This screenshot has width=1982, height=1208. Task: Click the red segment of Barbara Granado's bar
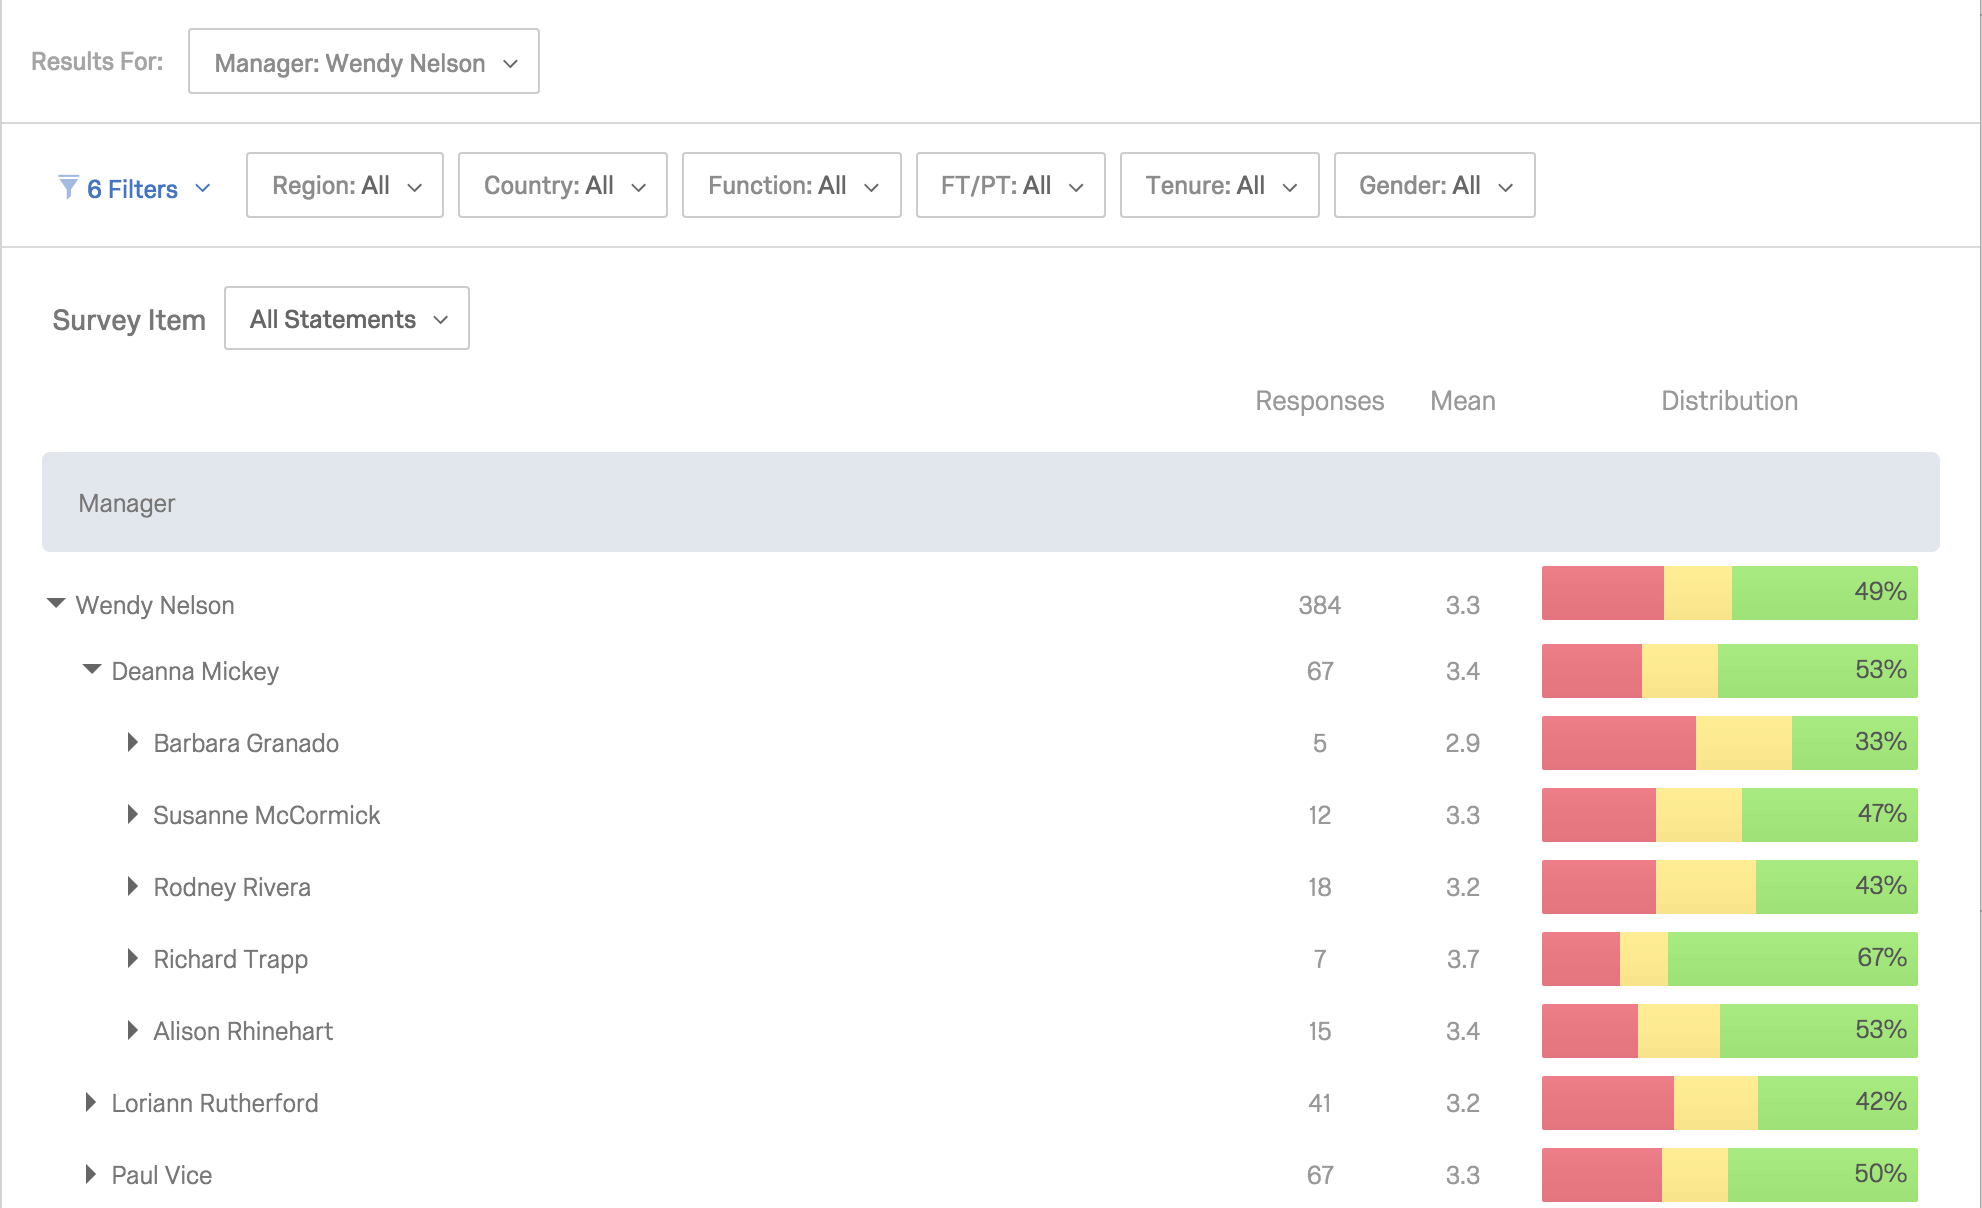pos(1618,743)
